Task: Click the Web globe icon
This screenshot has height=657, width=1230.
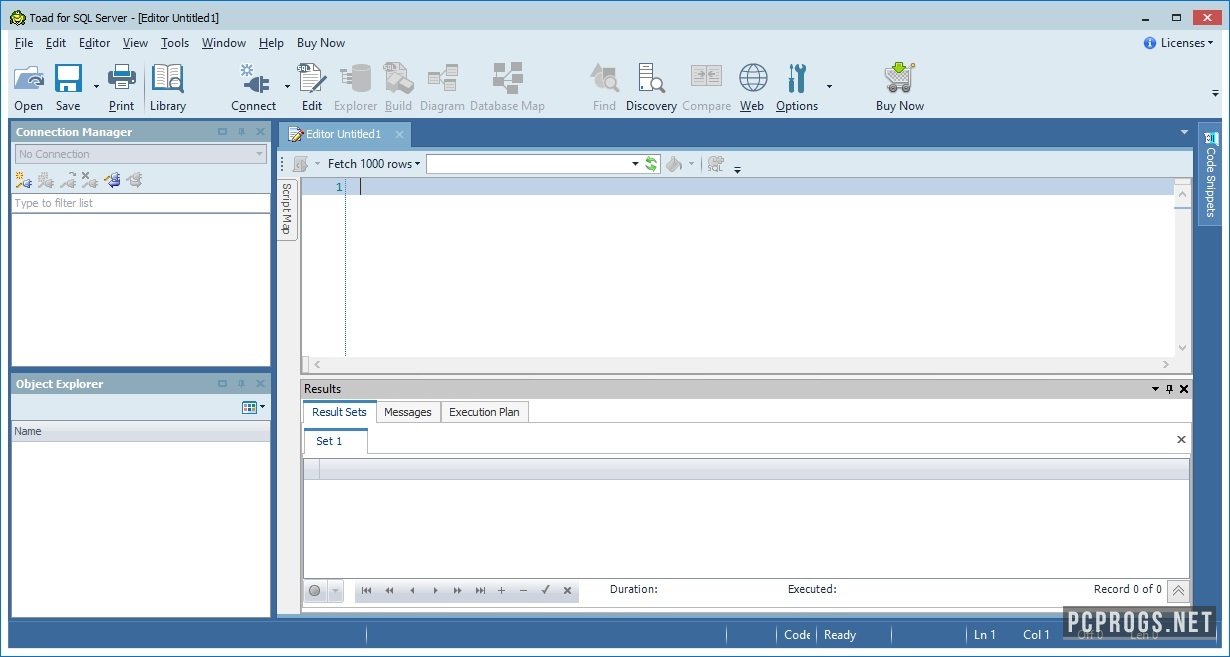Action: point(752,79)
